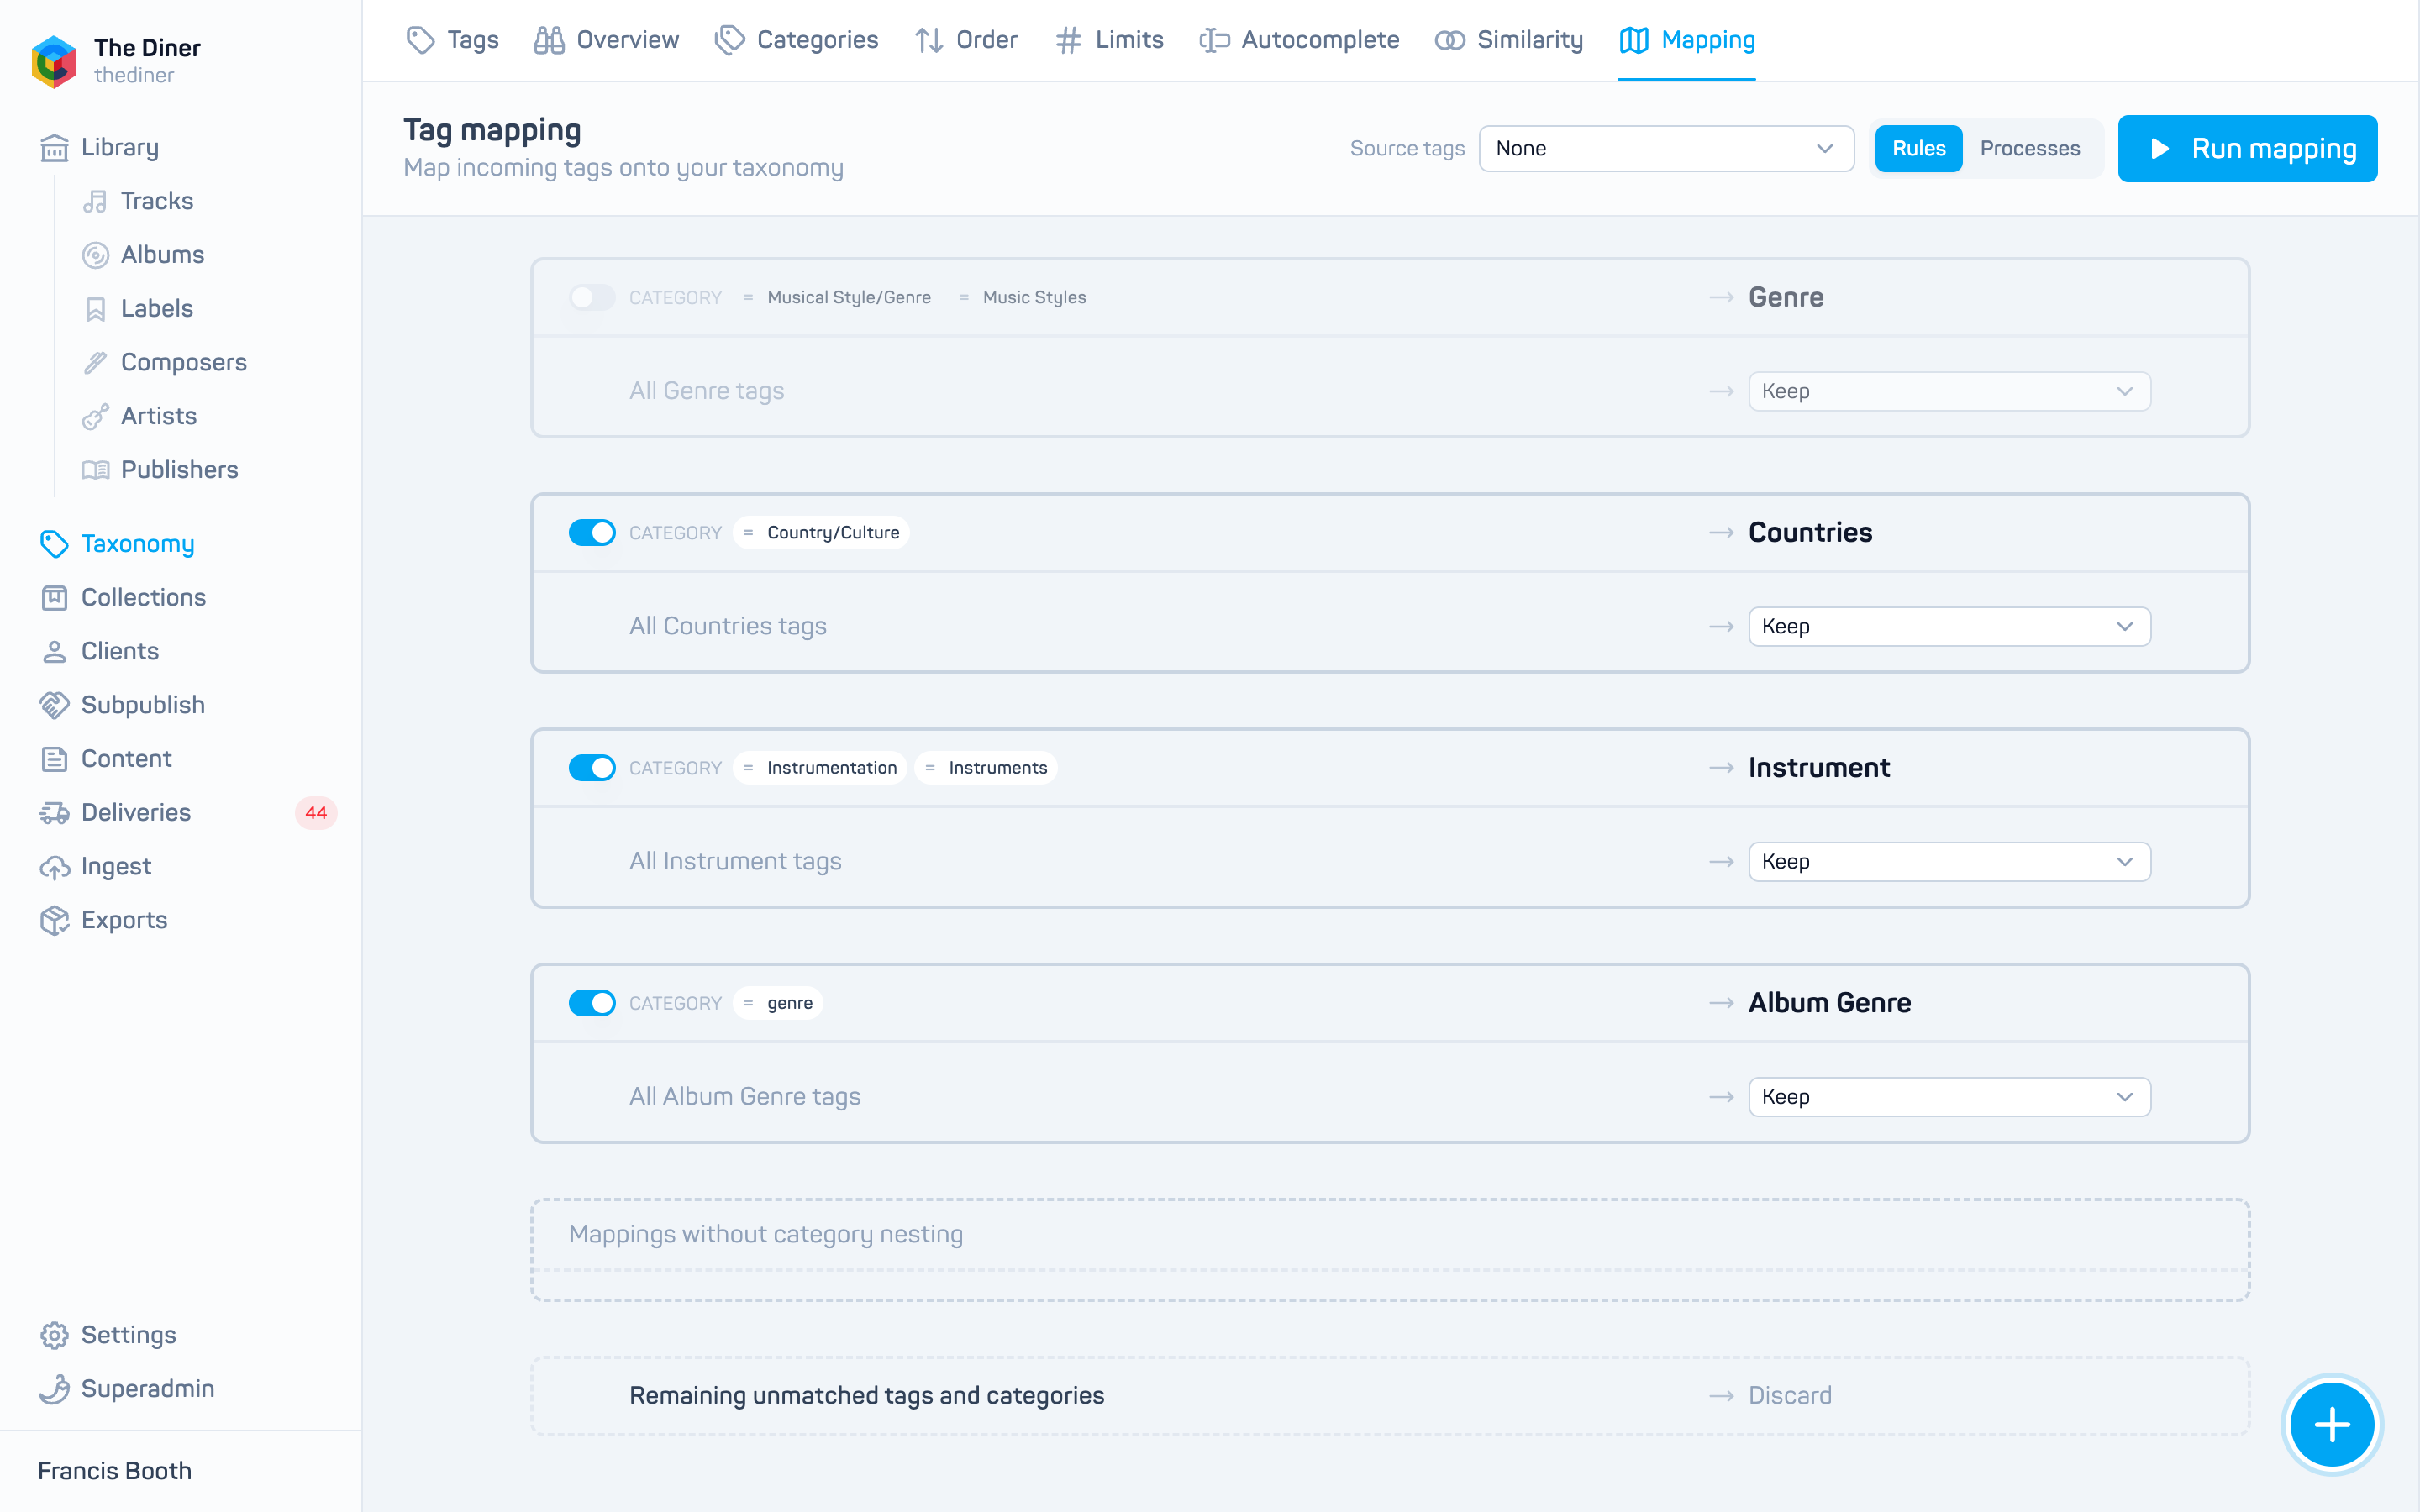The image size is (2420, 1512).
Task: Switch to the Similarity tab
Action: point(1509,40)
